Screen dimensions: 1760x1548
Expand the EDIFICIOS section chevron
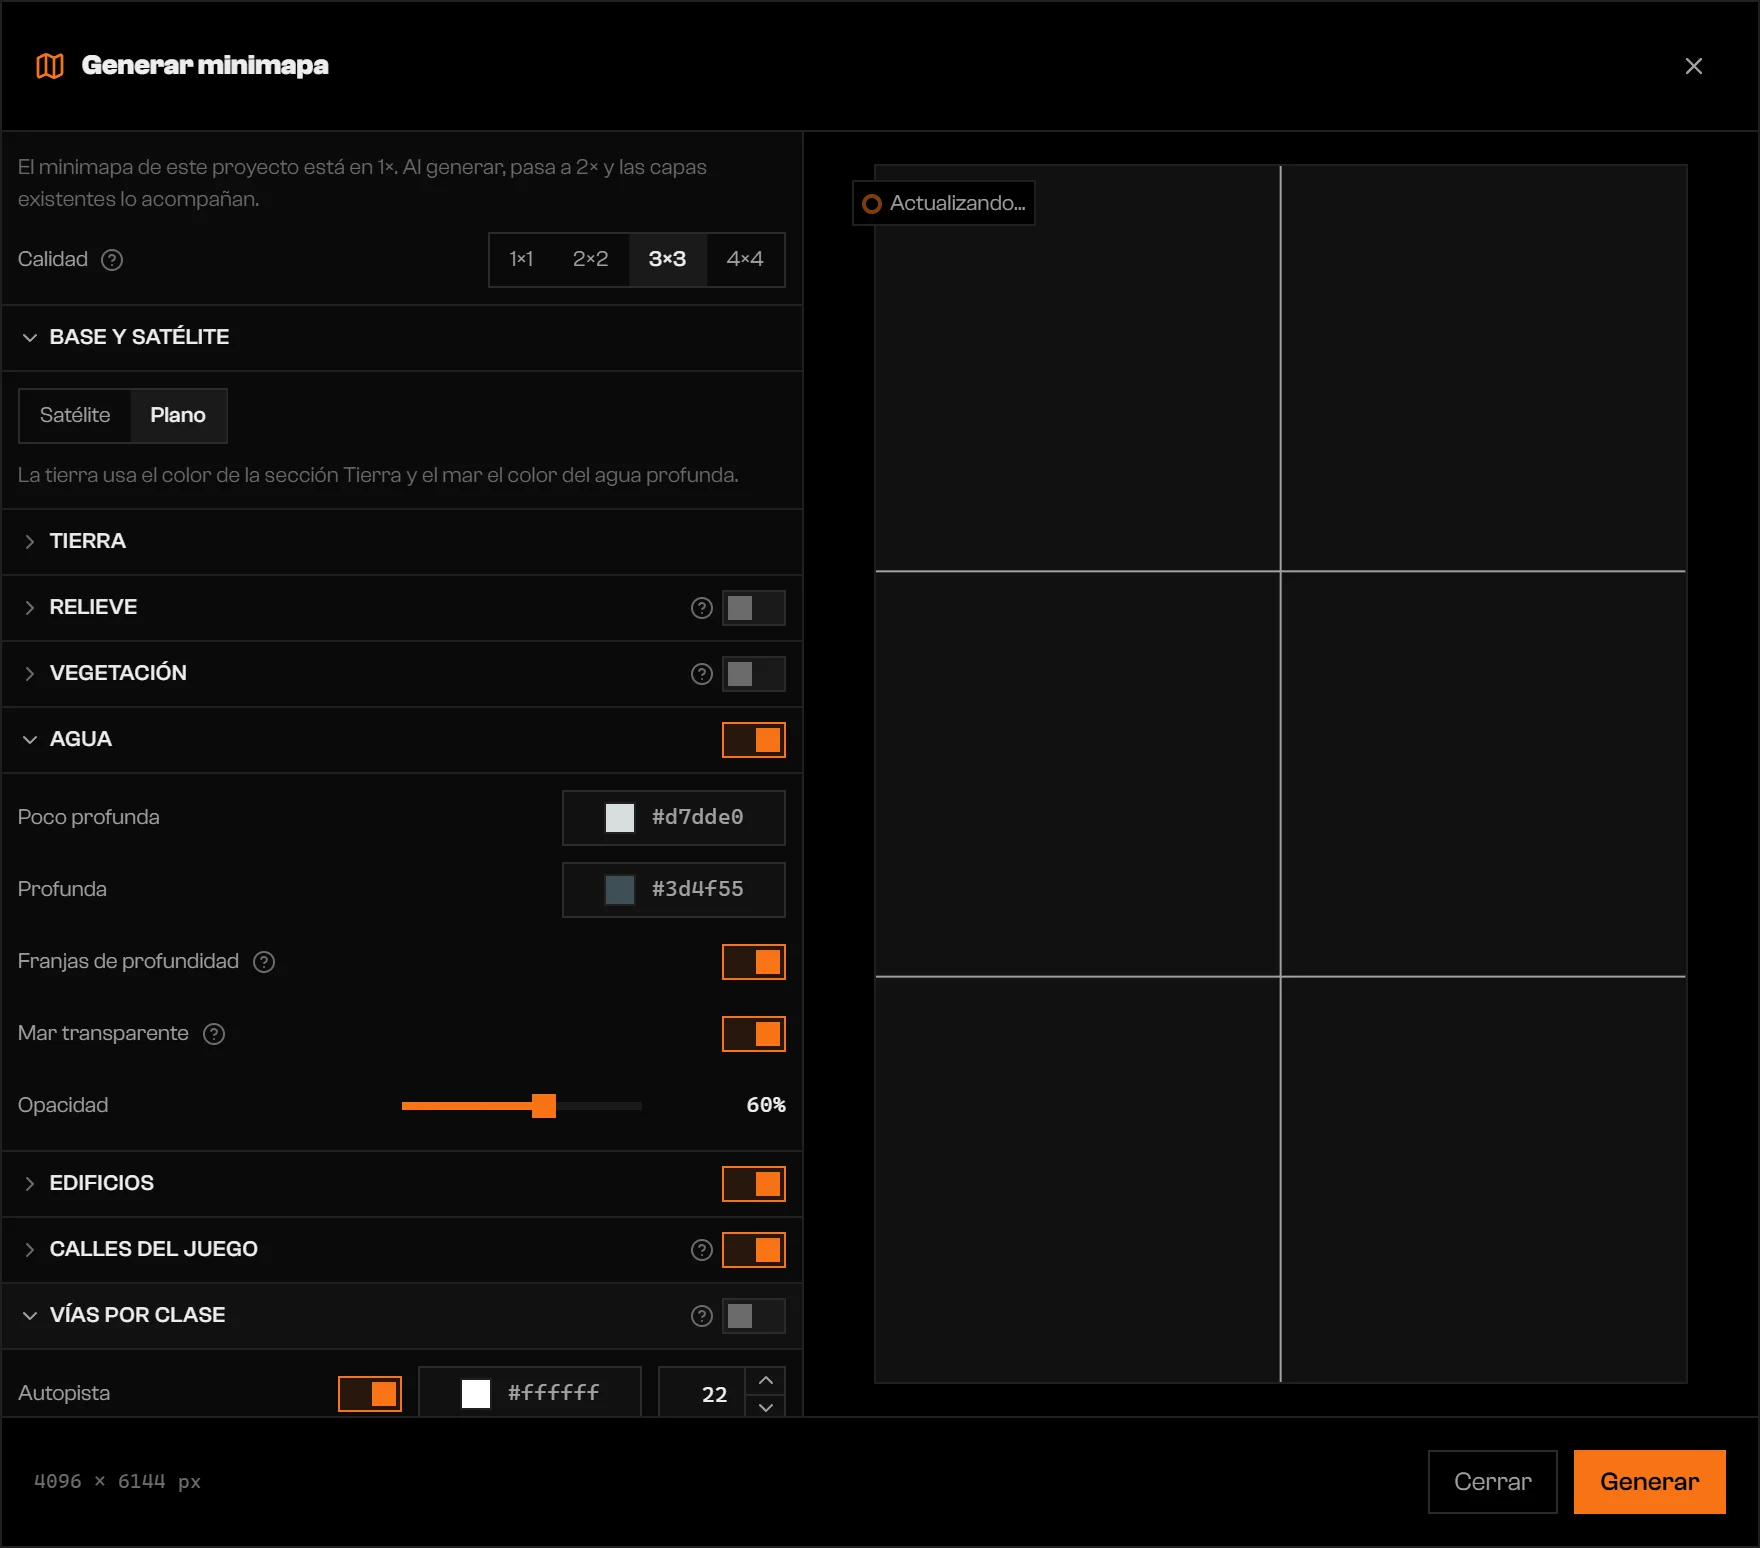[30, 1184]
